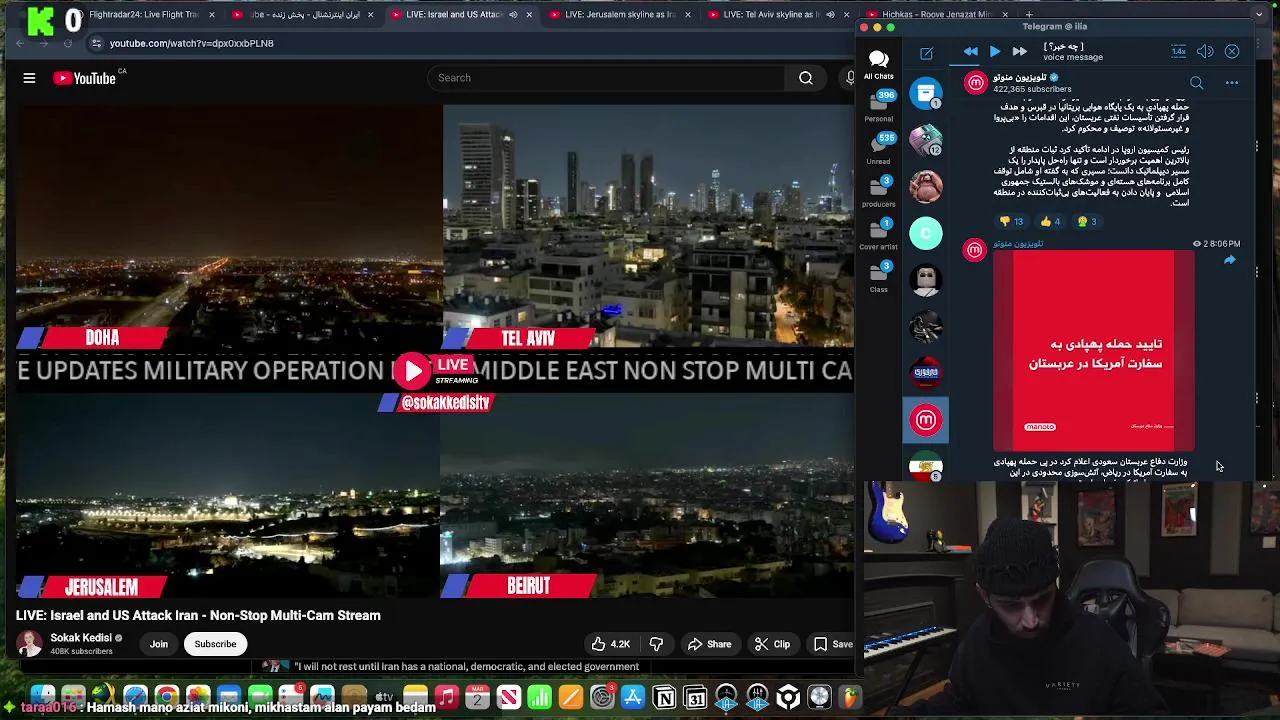The height and width of the screenshot is (720, 1280).
Task: Open the Sokak Kedisi channel avatar
Action: click(x=29, y=644)
